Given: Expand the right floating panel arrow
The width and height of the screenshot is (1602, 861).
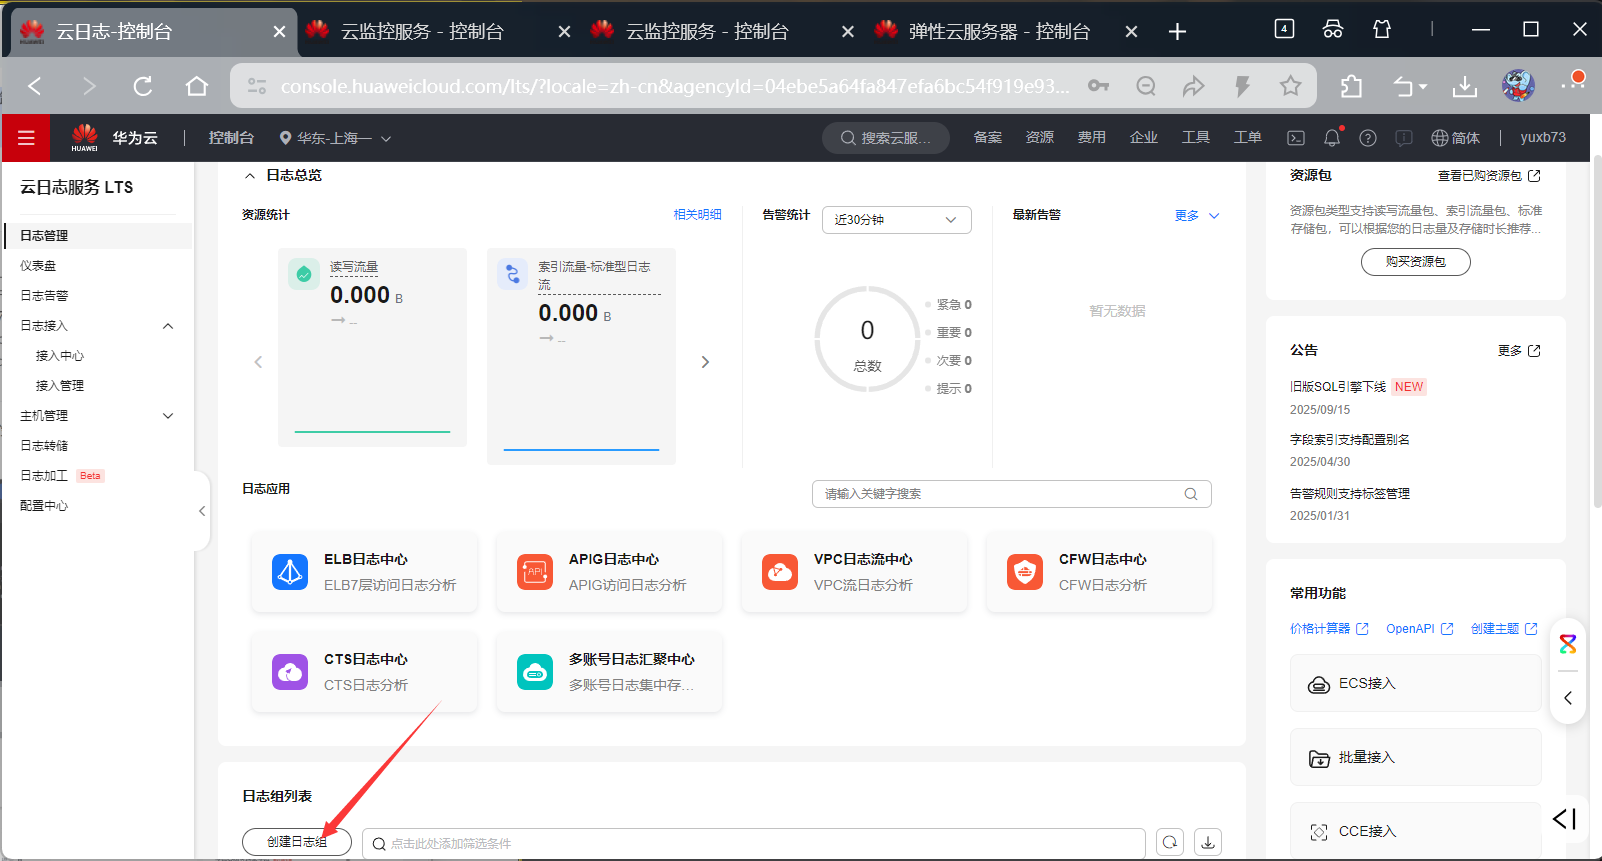Looking at the screenshot, I should tap(1568, 698).
